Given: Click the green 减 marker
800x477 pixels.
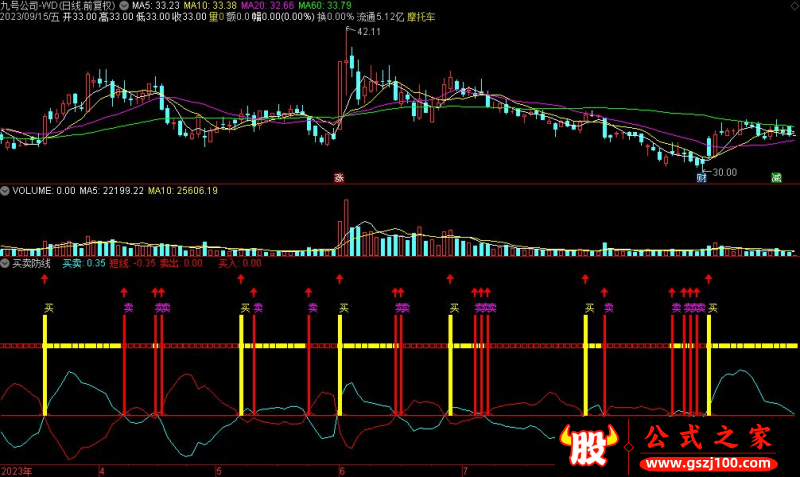Looking at the screenshot, I should 776,178.
